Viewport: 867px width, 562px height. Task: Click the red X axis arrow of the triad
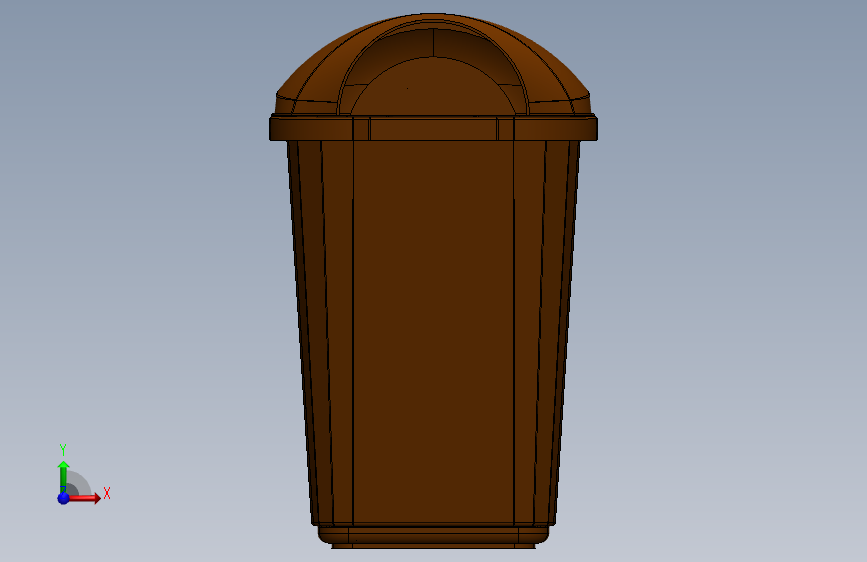point(84,498)
